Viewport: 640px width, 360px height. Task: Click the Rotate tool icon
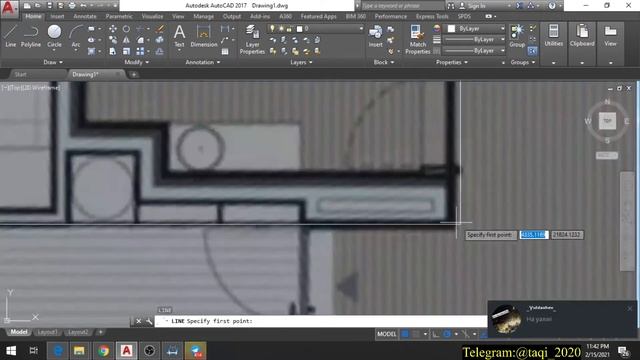click(x=127, y=29)
